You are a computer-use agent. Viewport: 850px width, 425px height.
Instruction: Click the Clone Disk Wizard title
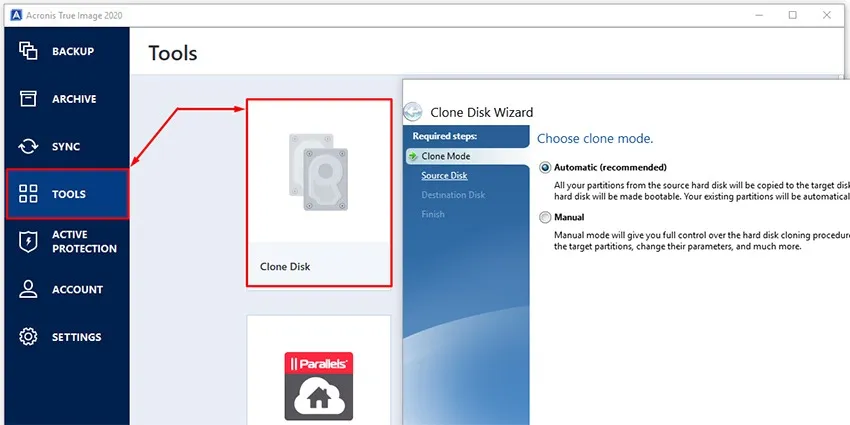pos(482,113)
